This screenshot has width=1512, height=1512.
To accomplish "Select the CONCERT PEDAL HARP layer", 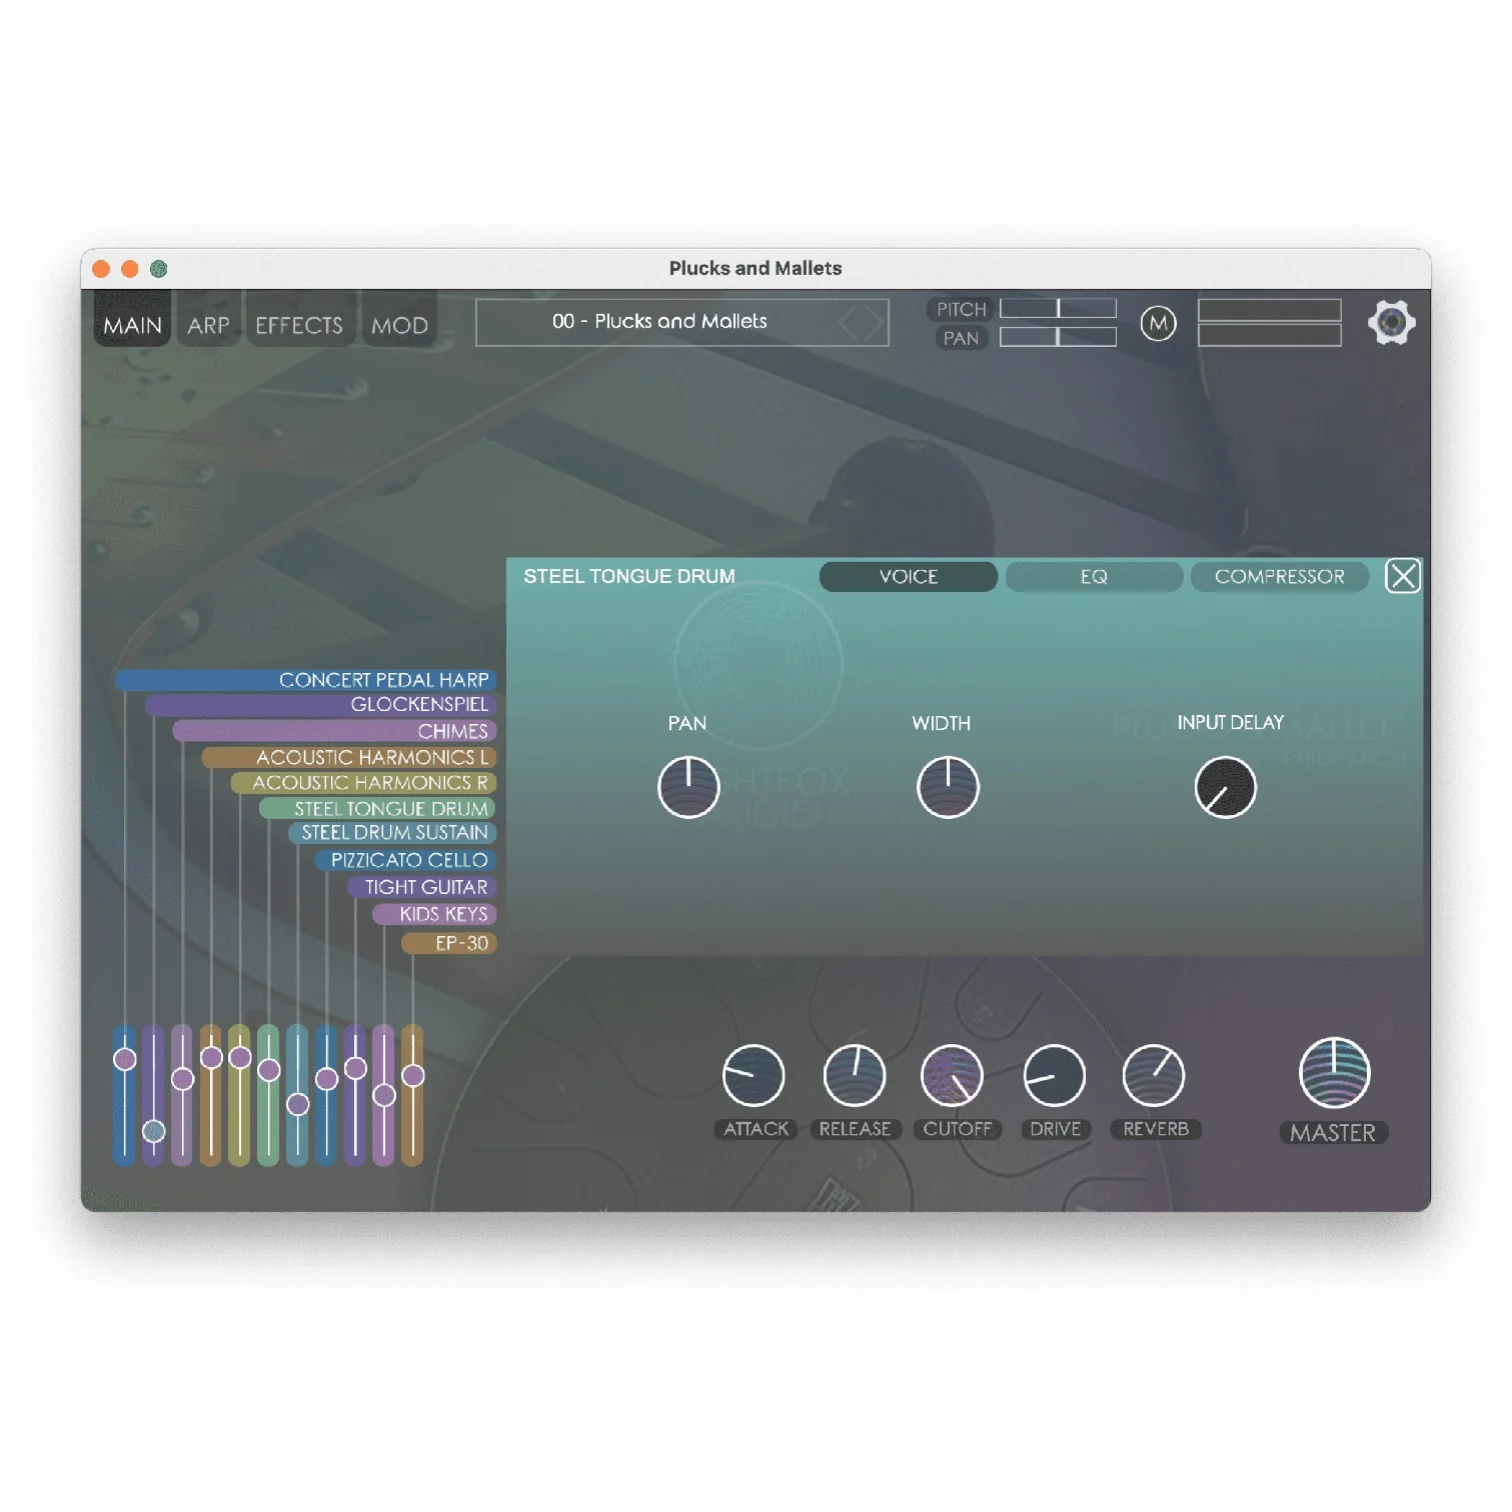I will 306,680.
